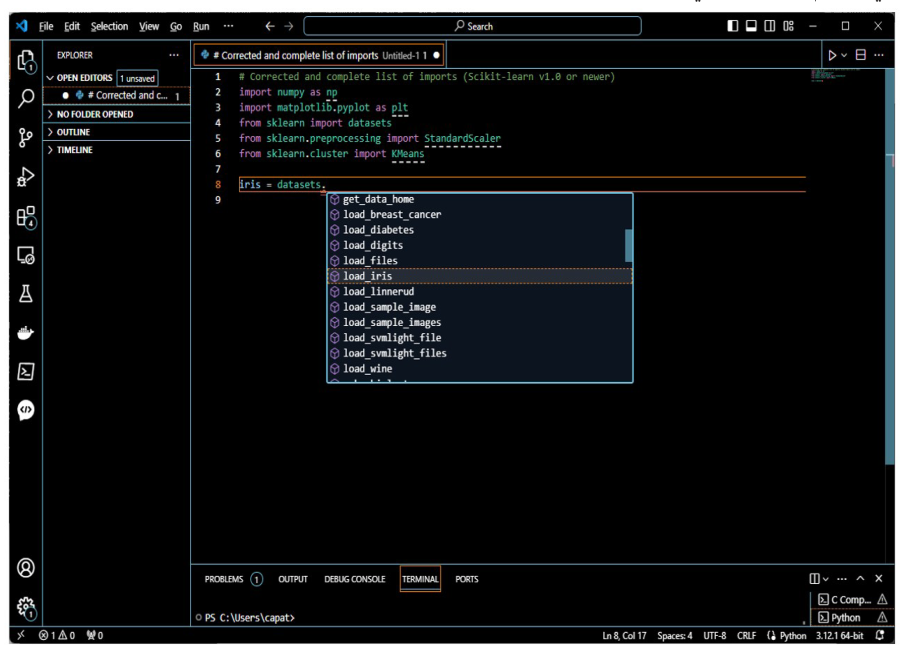Open the run button dropdown arrow
This screenshot has height=651, width=907.
pos(844,55)
